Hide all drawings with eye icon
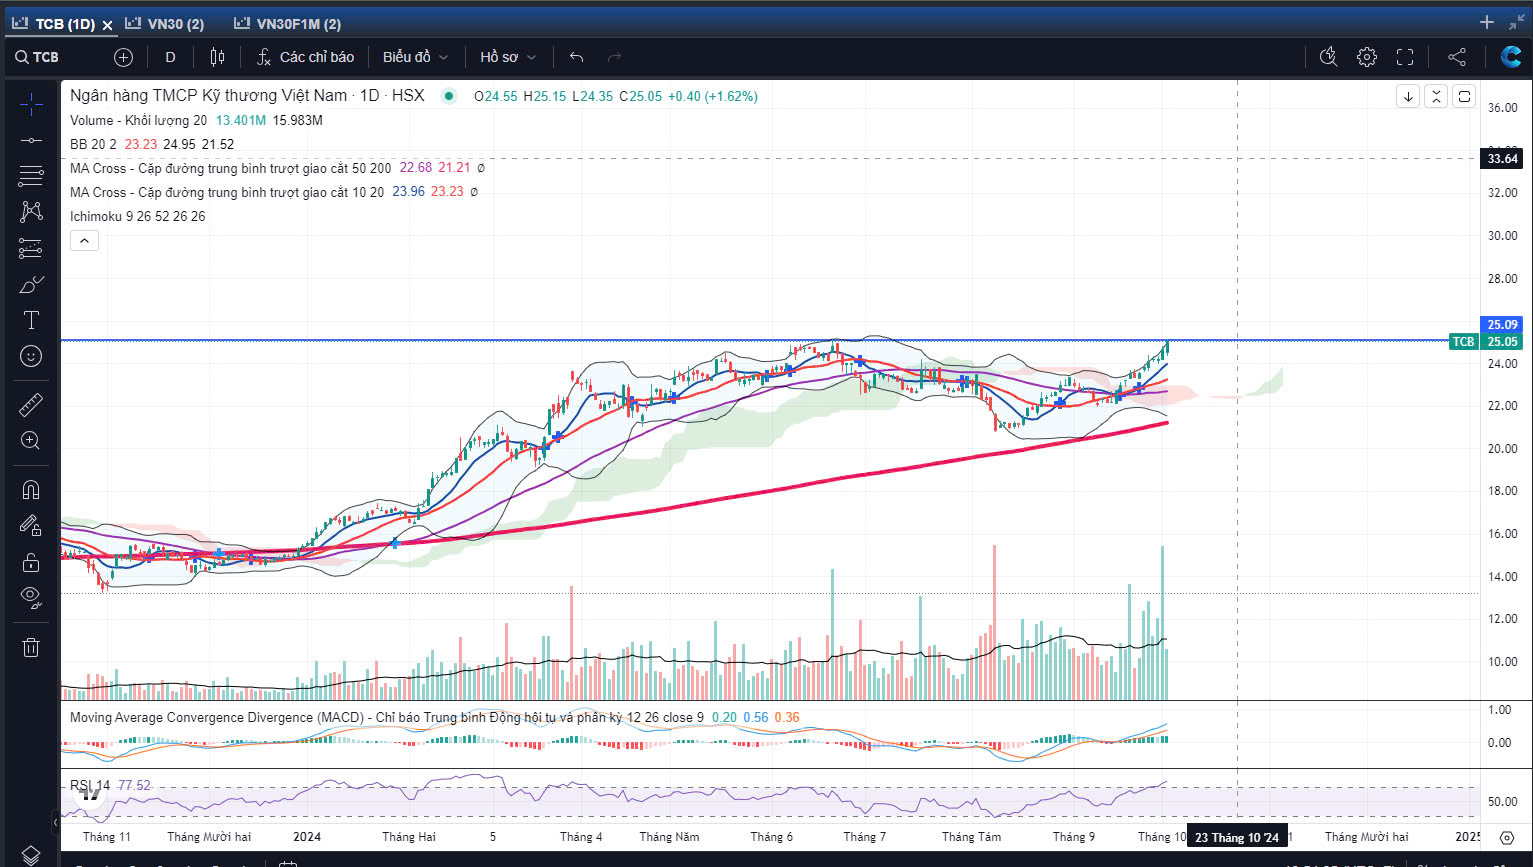Screen dimensions: 1533x867 click(31, 598)
